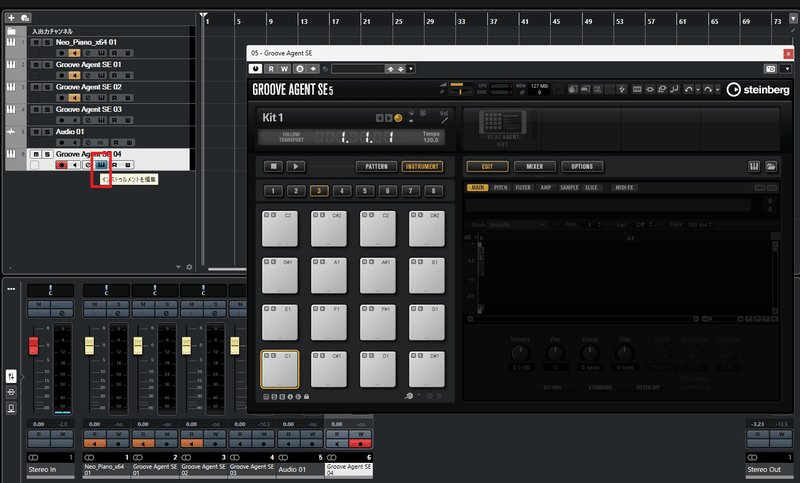Mute the Audio 01 track
The image size is (800, 483).
[x=36, y=132]
